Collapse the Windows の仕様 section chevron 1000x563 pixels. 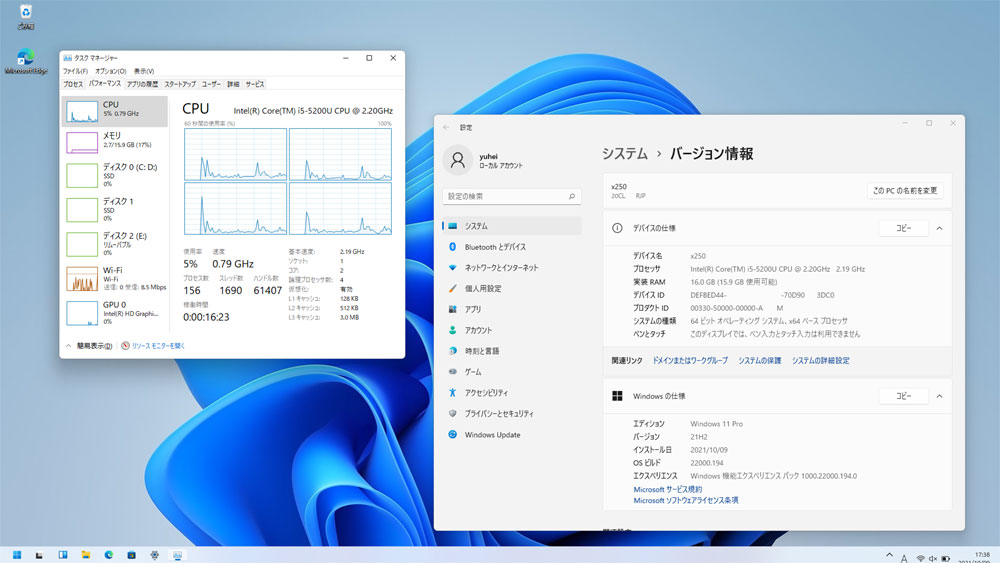click(x=939, y=396)
